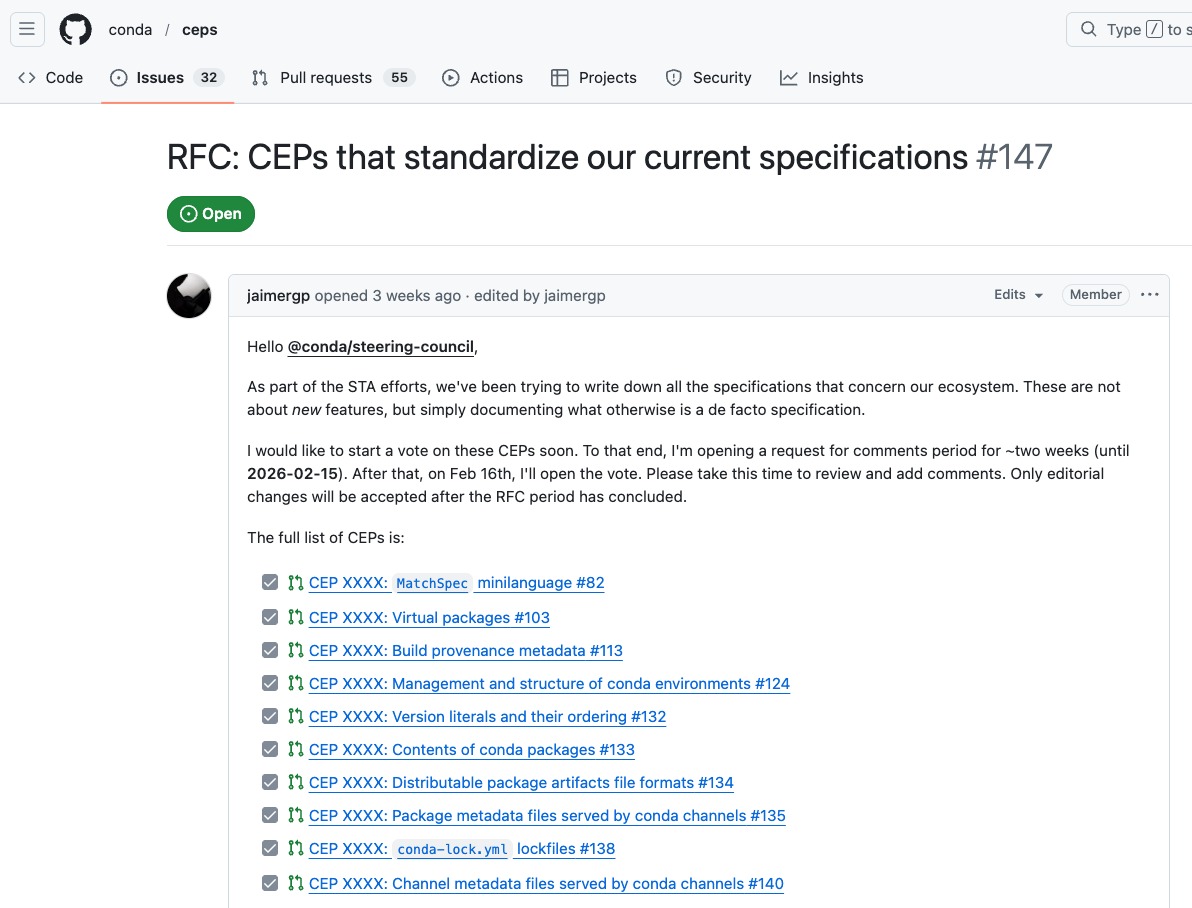Open the hamburger navigation menu
The width and height of the screenshot is (1192, 908).
pos(27,29)
